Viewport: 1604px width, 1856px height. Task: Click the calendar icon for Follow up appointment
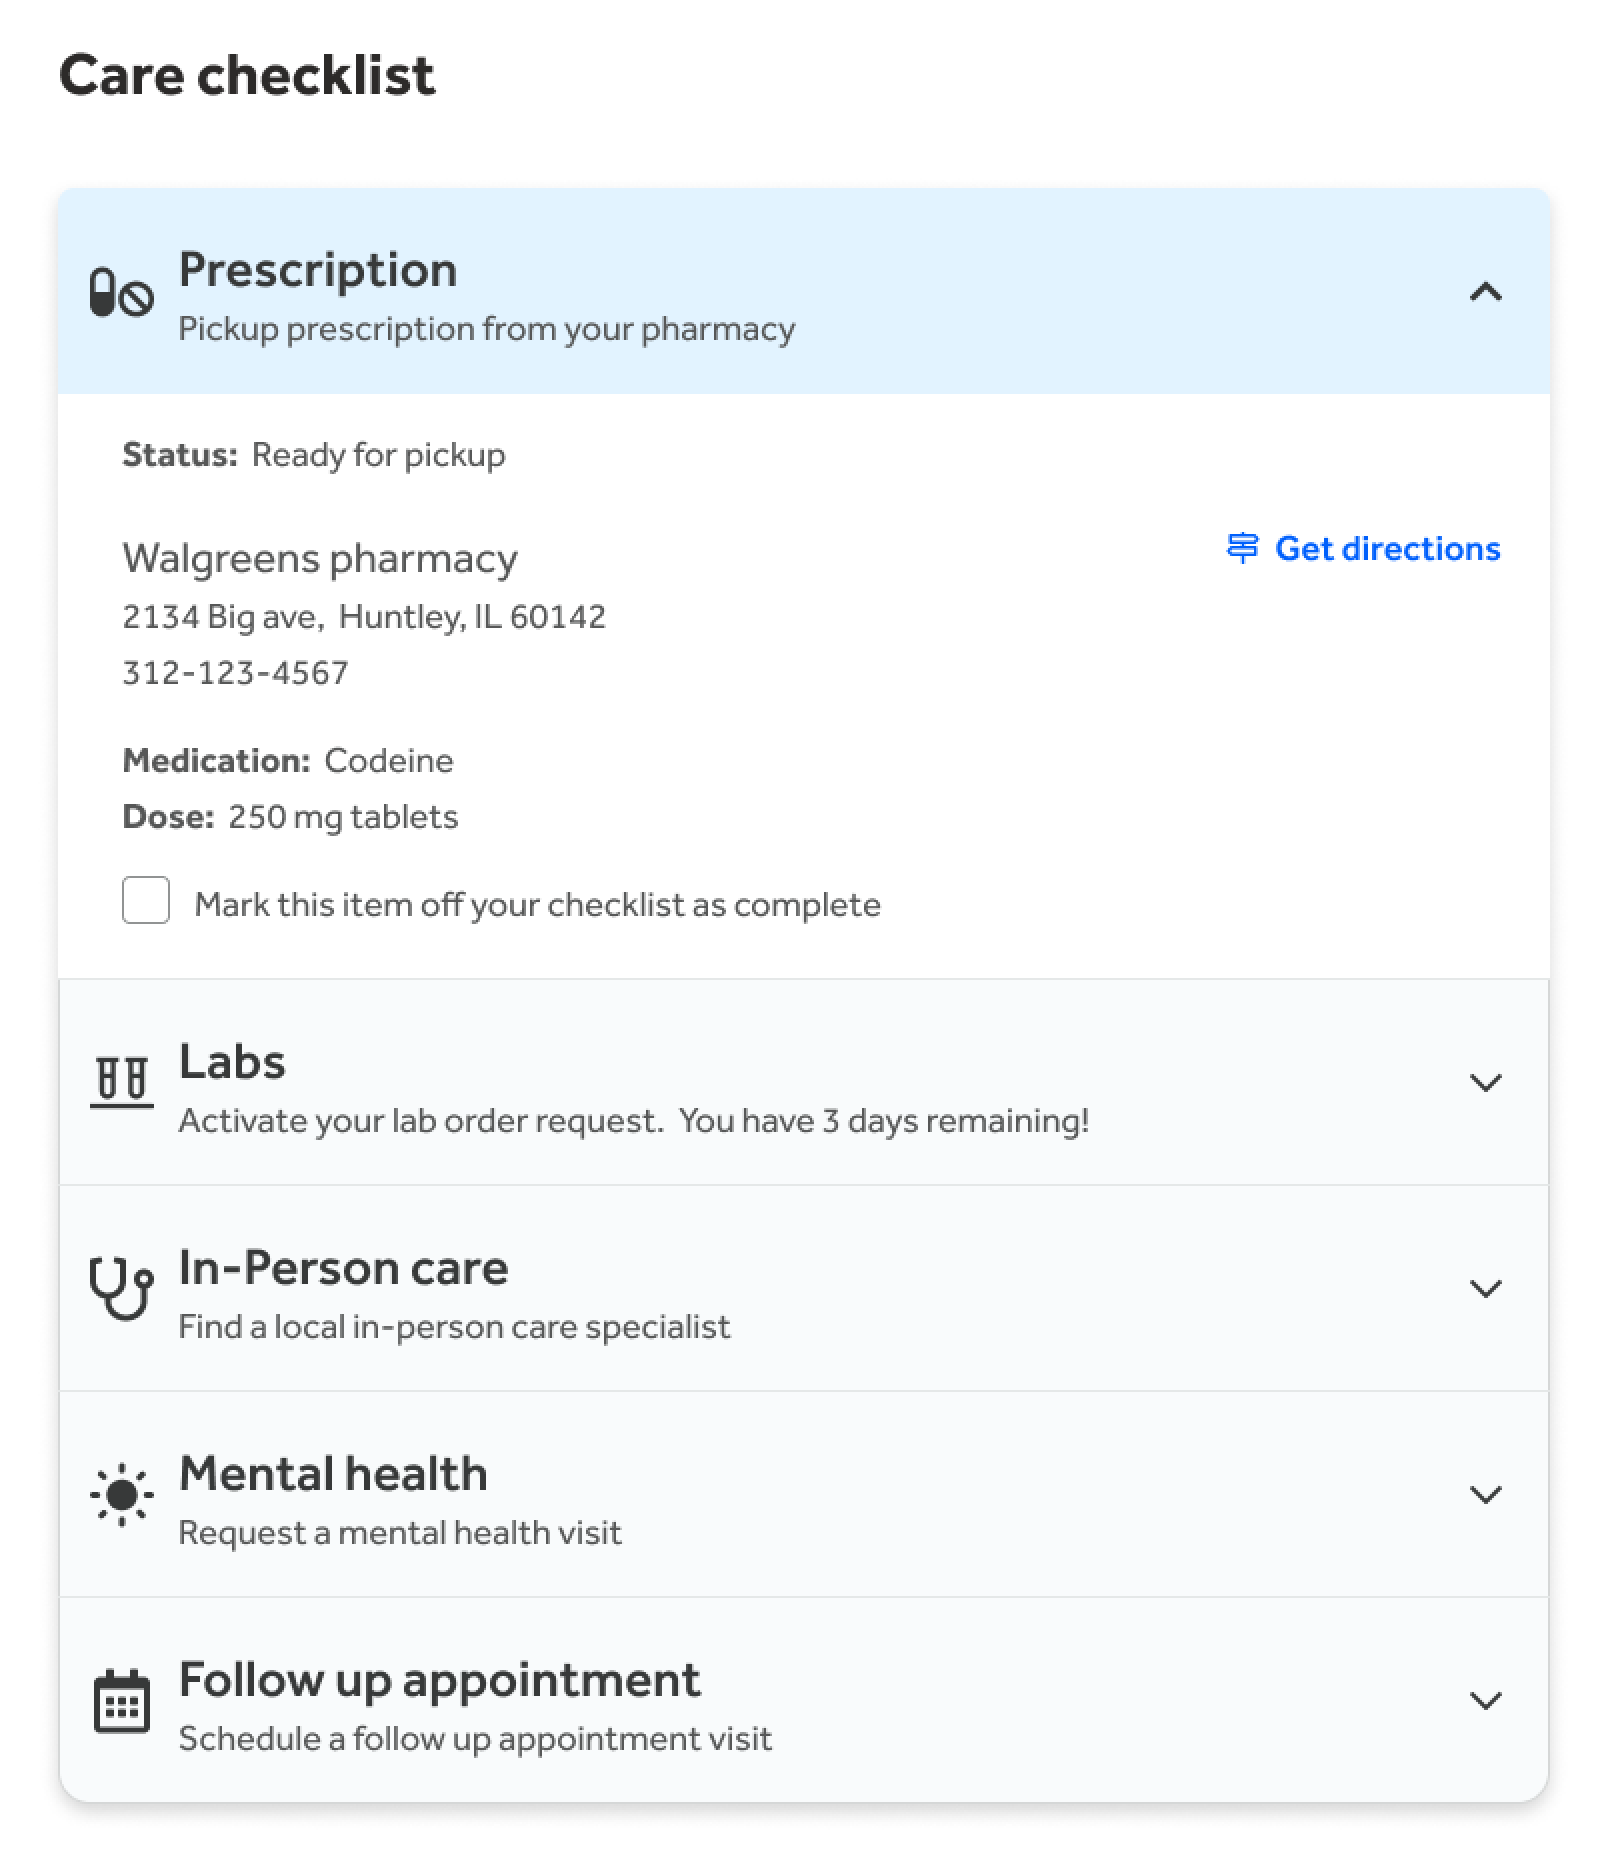121,1701
